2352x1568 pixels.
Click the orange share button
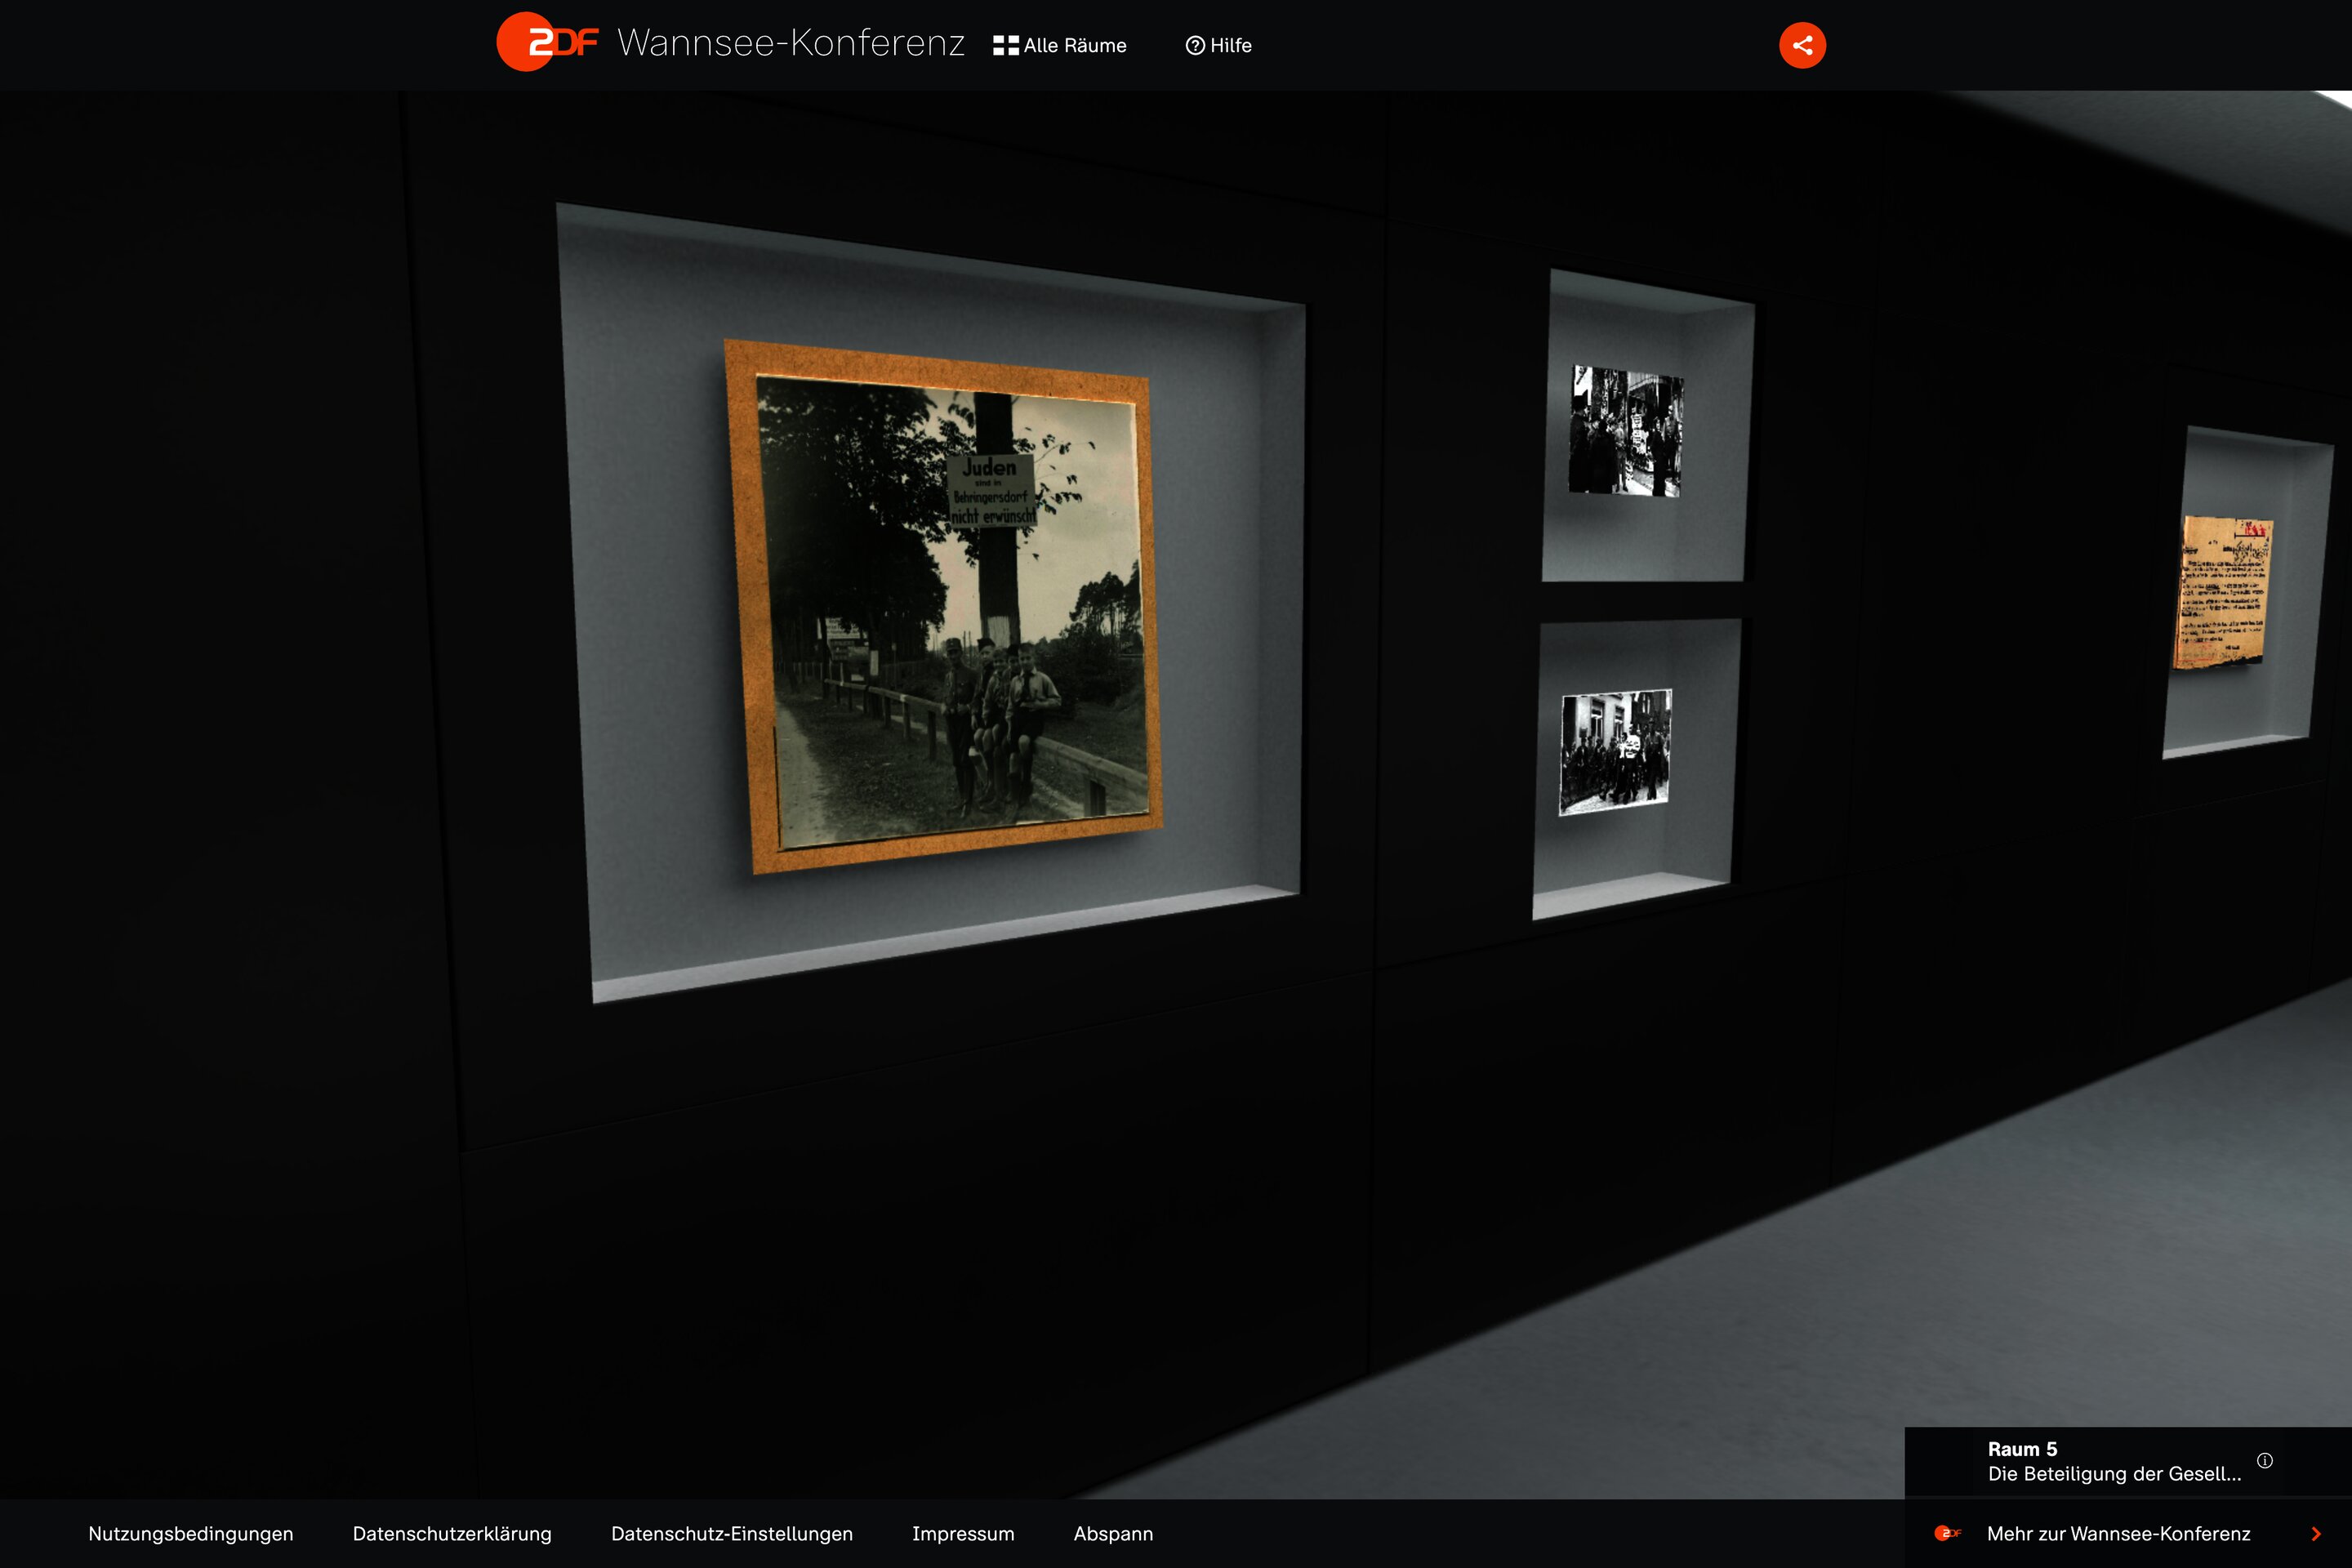tap(1802, 45)
